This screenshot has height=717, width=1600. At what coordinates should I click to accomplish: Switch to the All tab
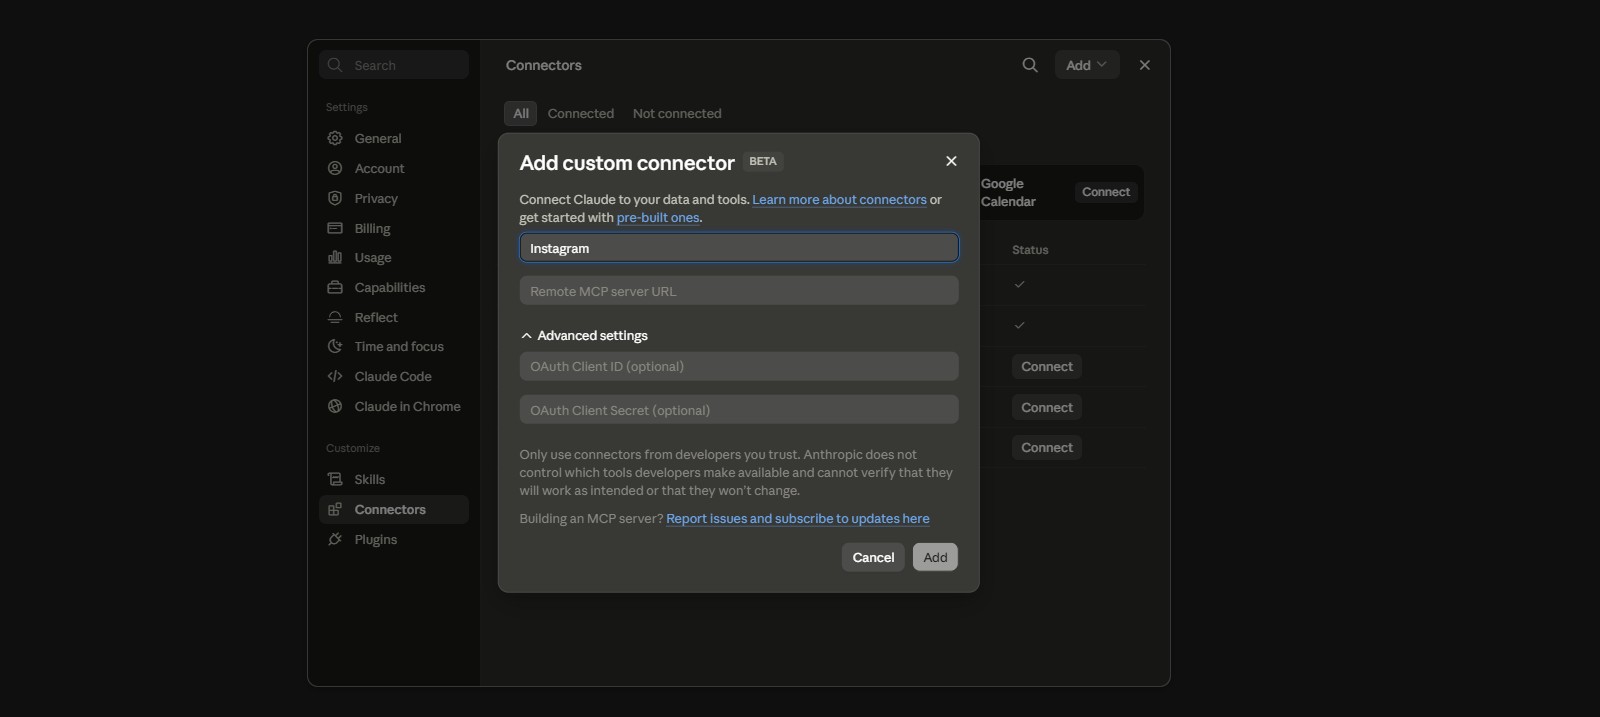point(521,113)
